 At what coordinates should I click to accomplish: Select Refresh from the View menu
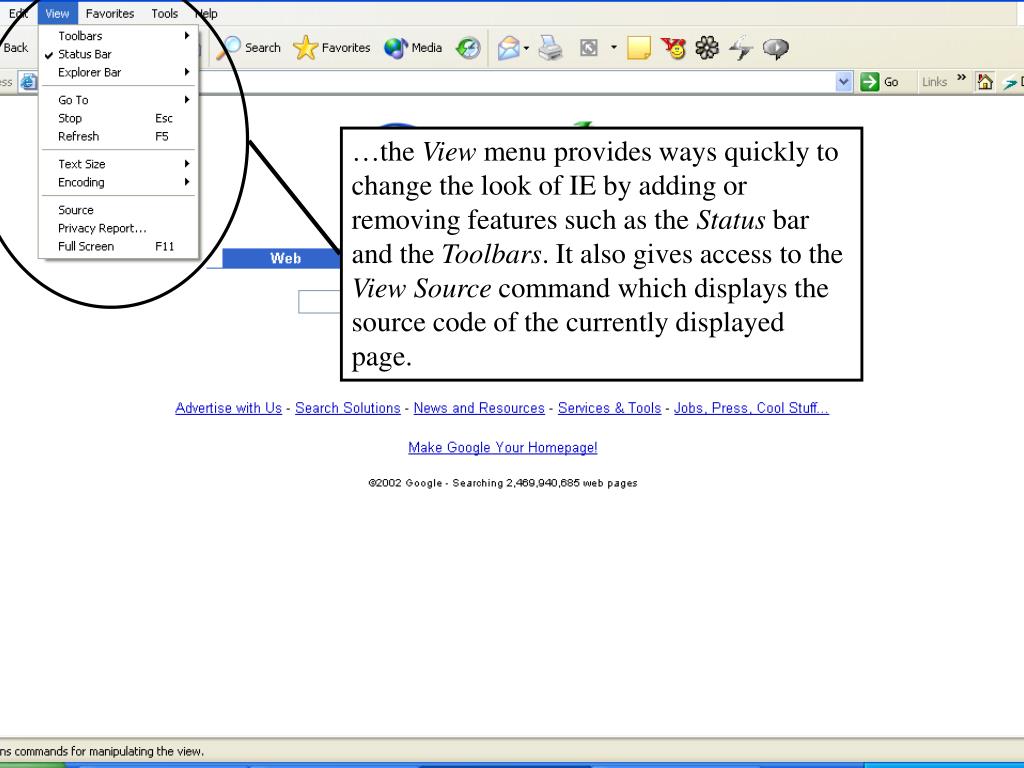(118, 136)
